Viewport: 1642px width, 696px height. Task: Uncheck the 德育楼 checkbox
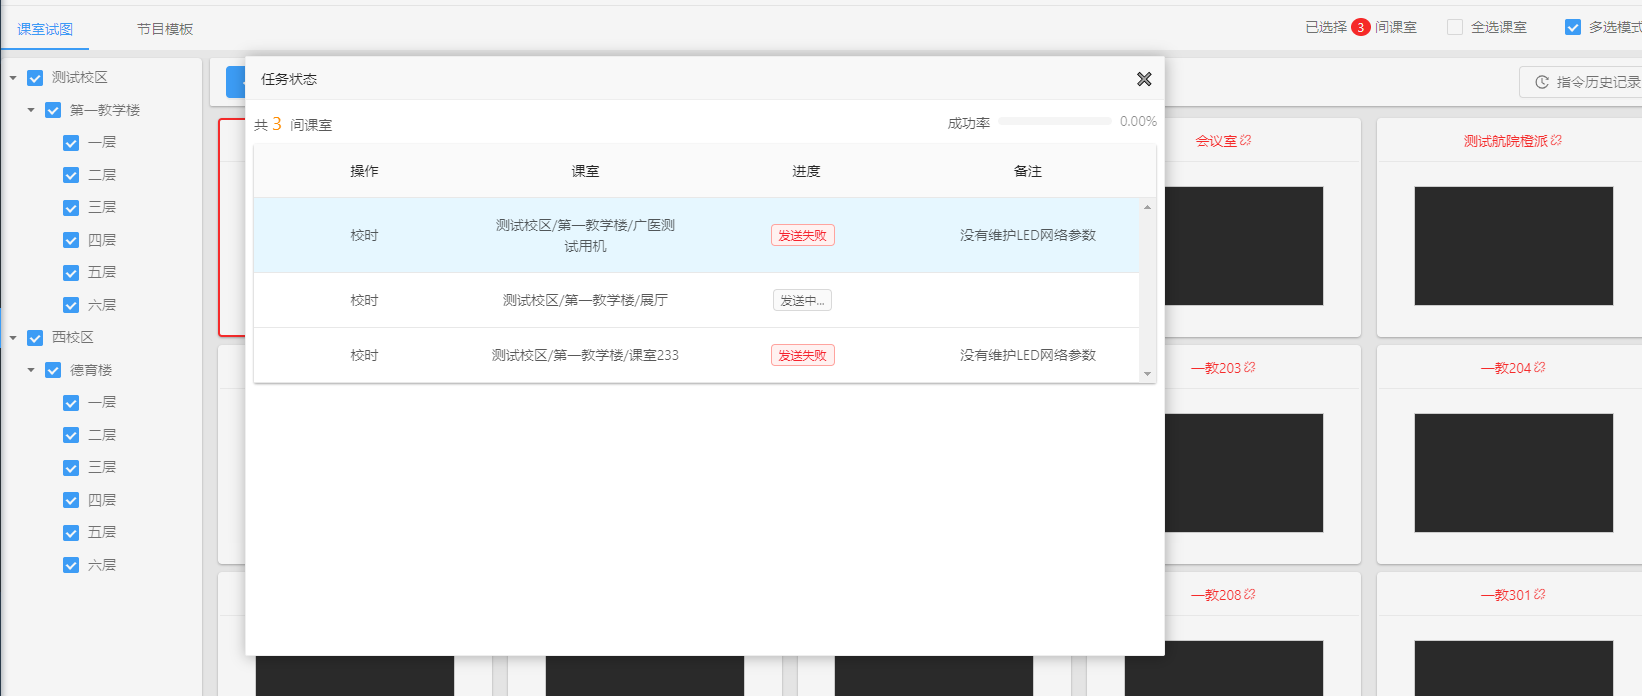tap(53, 370)
